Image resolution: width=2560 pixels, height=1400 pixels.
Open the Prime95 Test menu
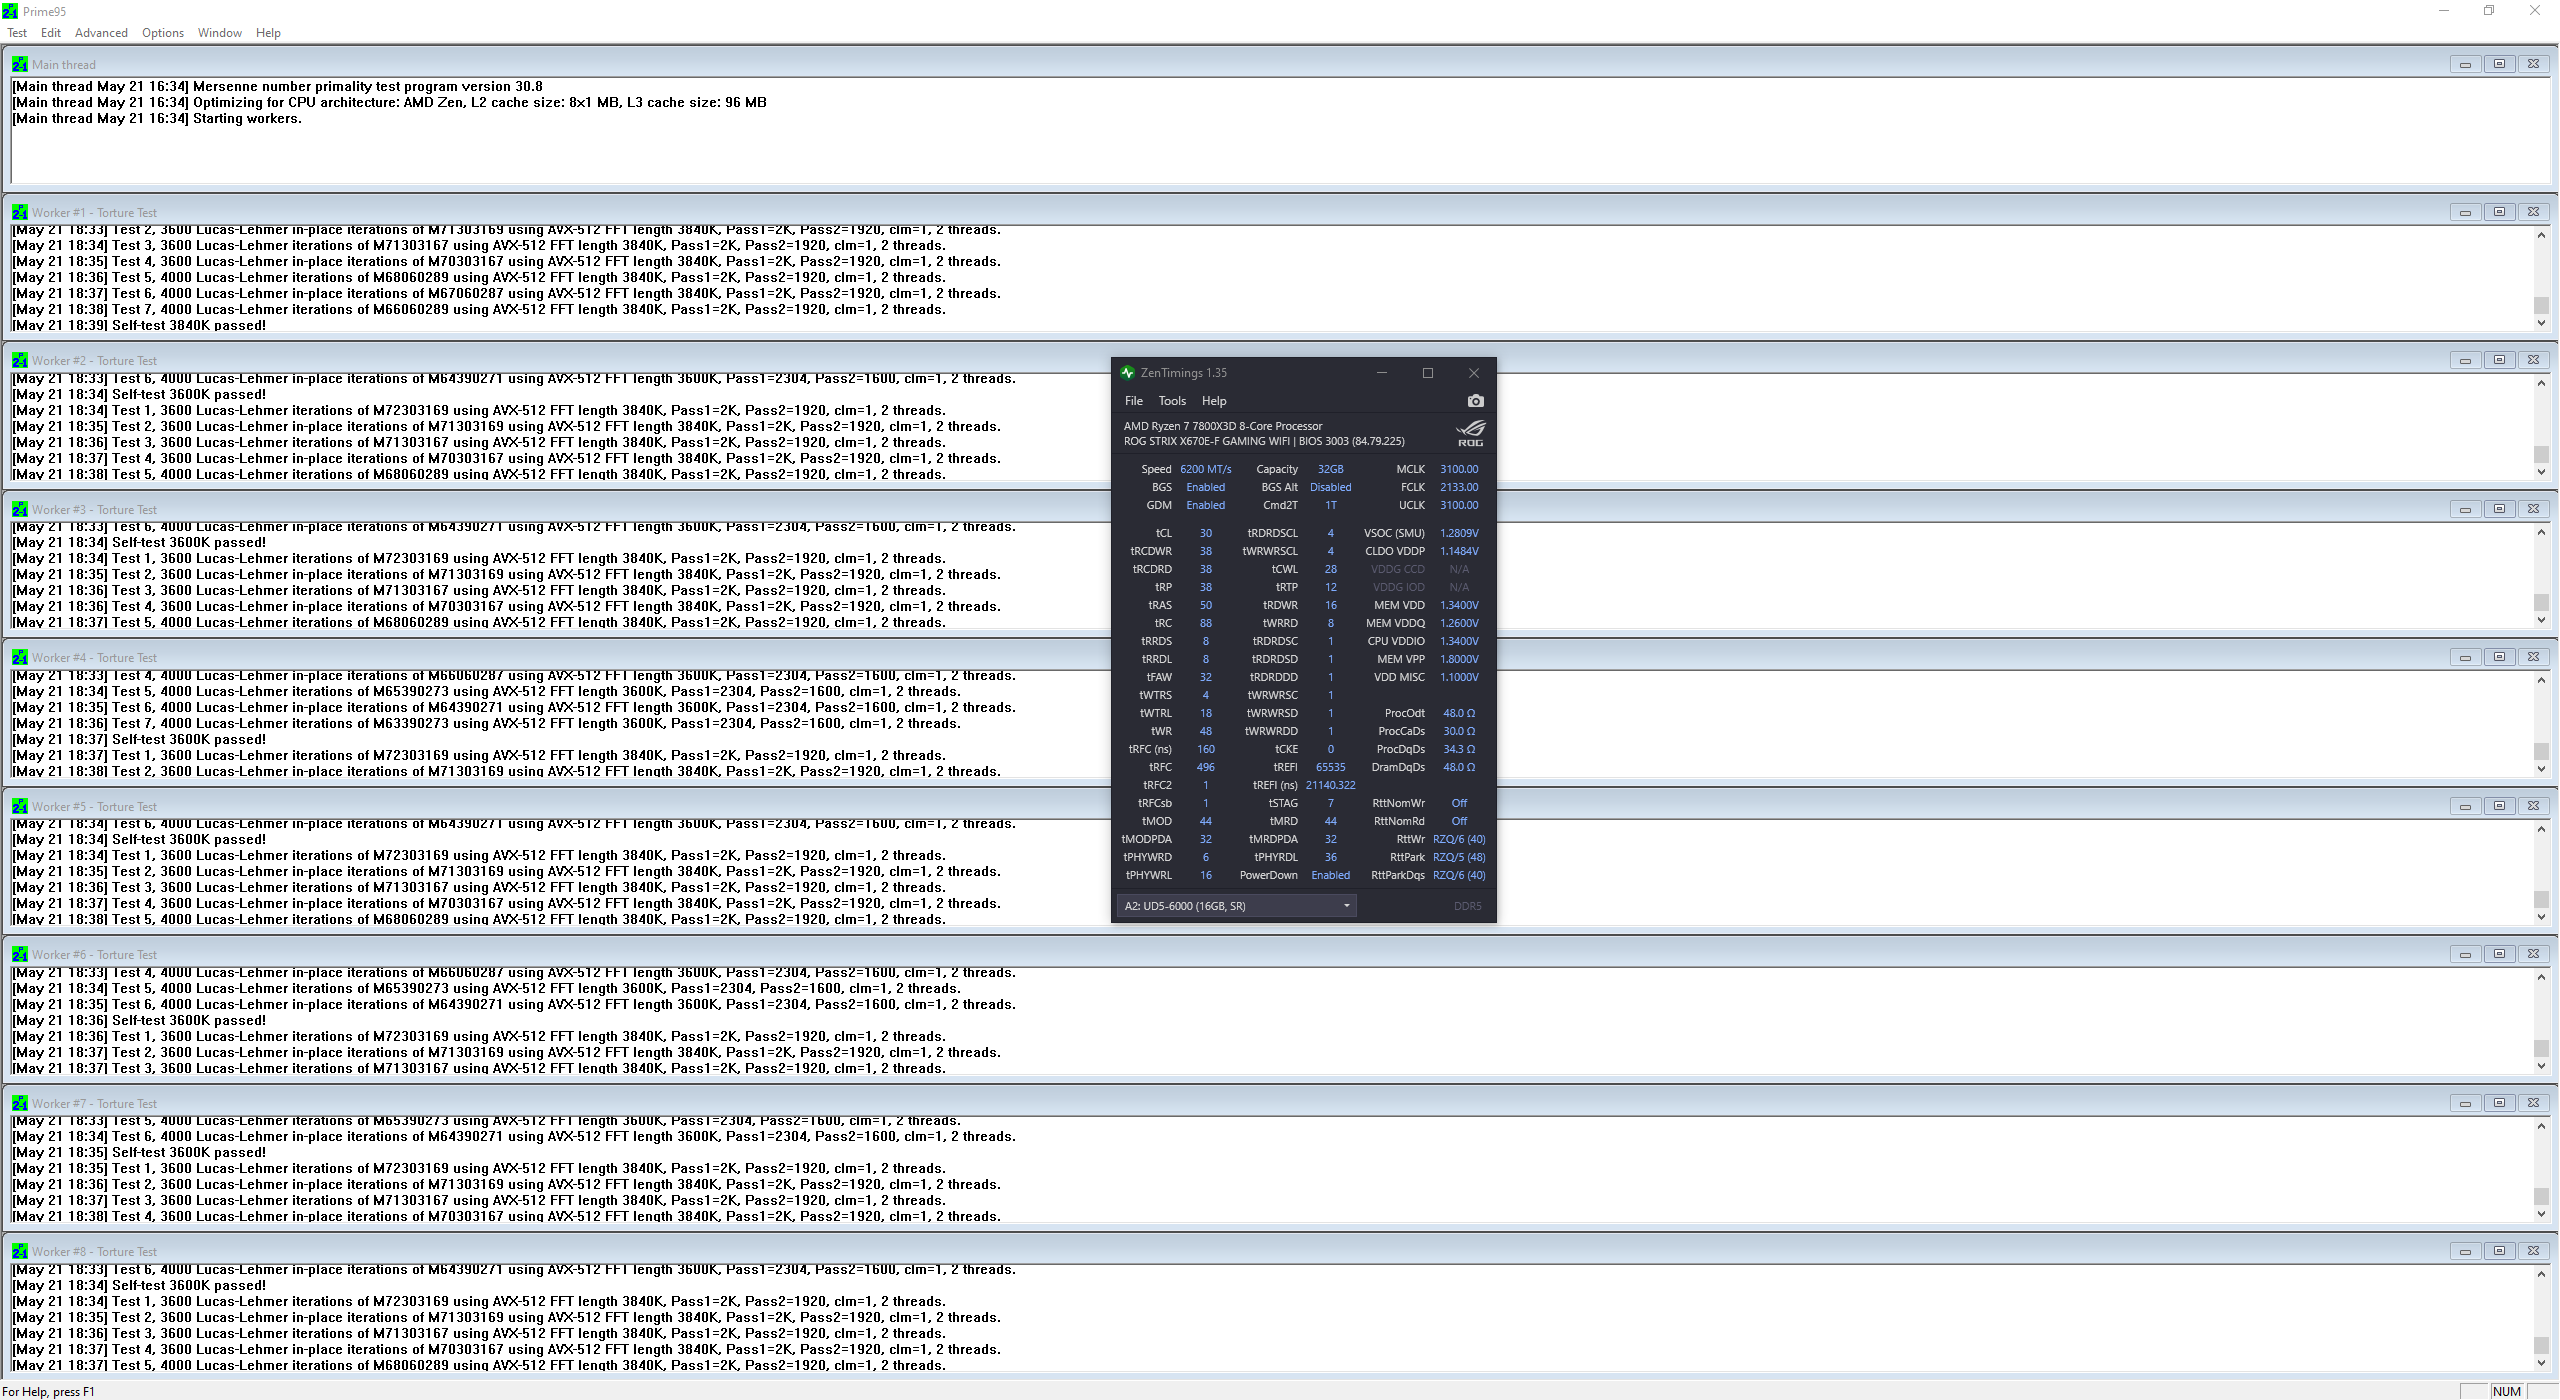click(x=17, y=33)
